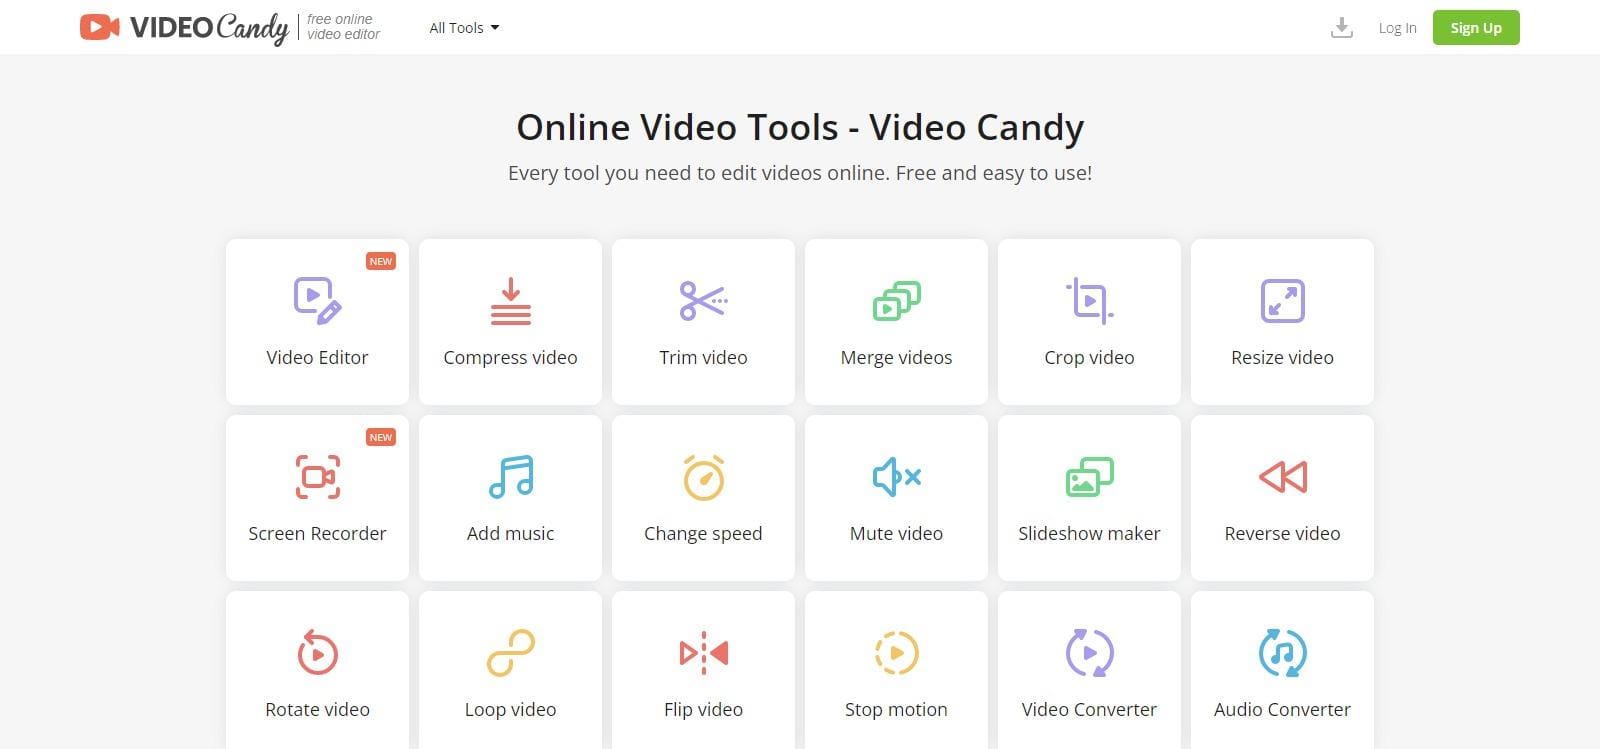Select the Add music label
The height and width of the screenshot is (749, 1600).
pyautogui.click(x=510, y=533)
